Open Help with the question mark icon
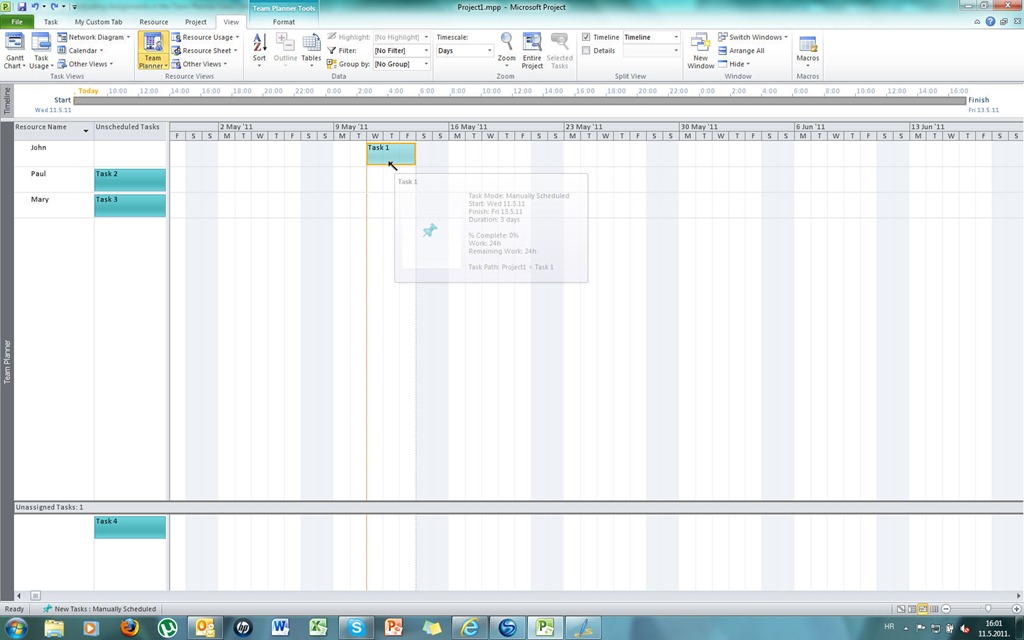This screenshot has width=1024, height=640. tap(990, 21)
